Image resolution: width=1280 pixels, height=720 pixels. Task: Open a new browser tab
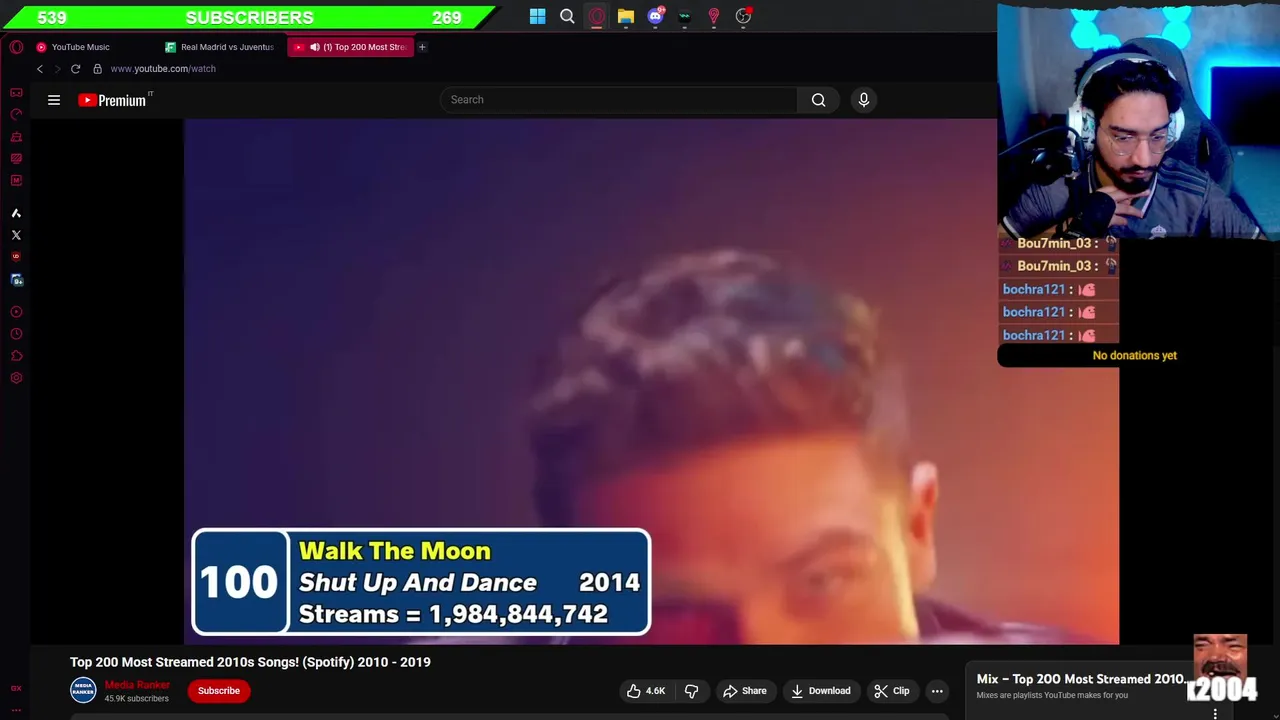[422, 47]
